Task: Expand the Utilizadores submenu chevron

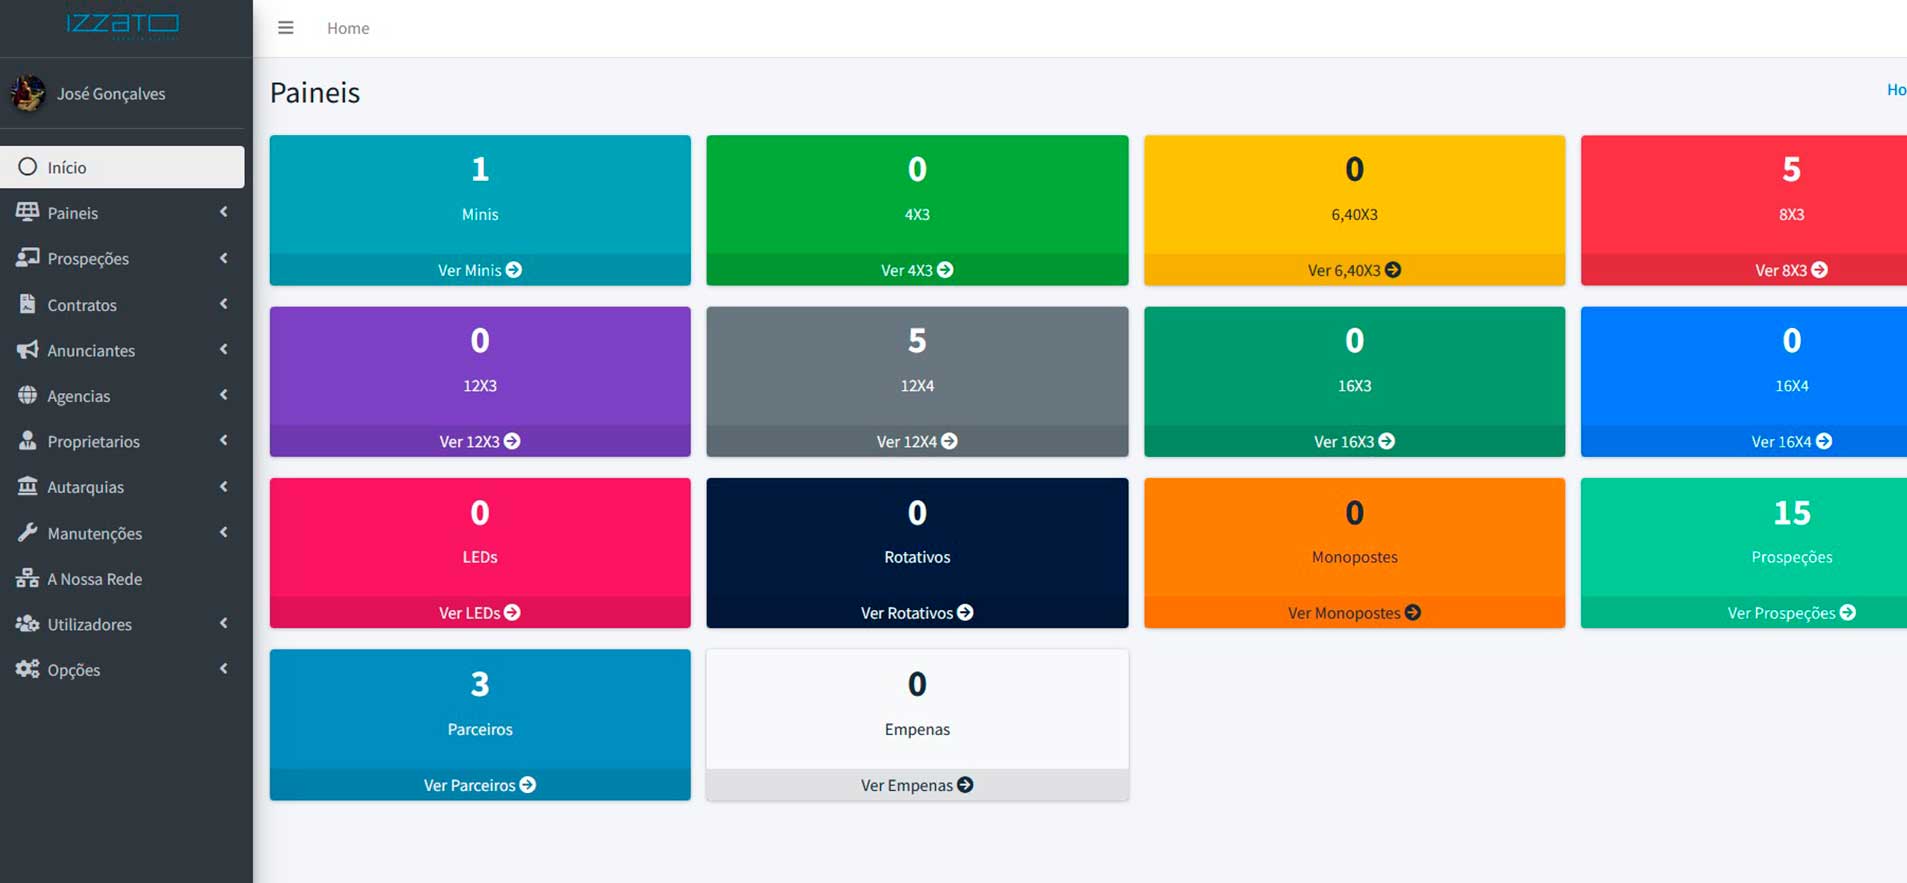Action: [x=223, y=623]
